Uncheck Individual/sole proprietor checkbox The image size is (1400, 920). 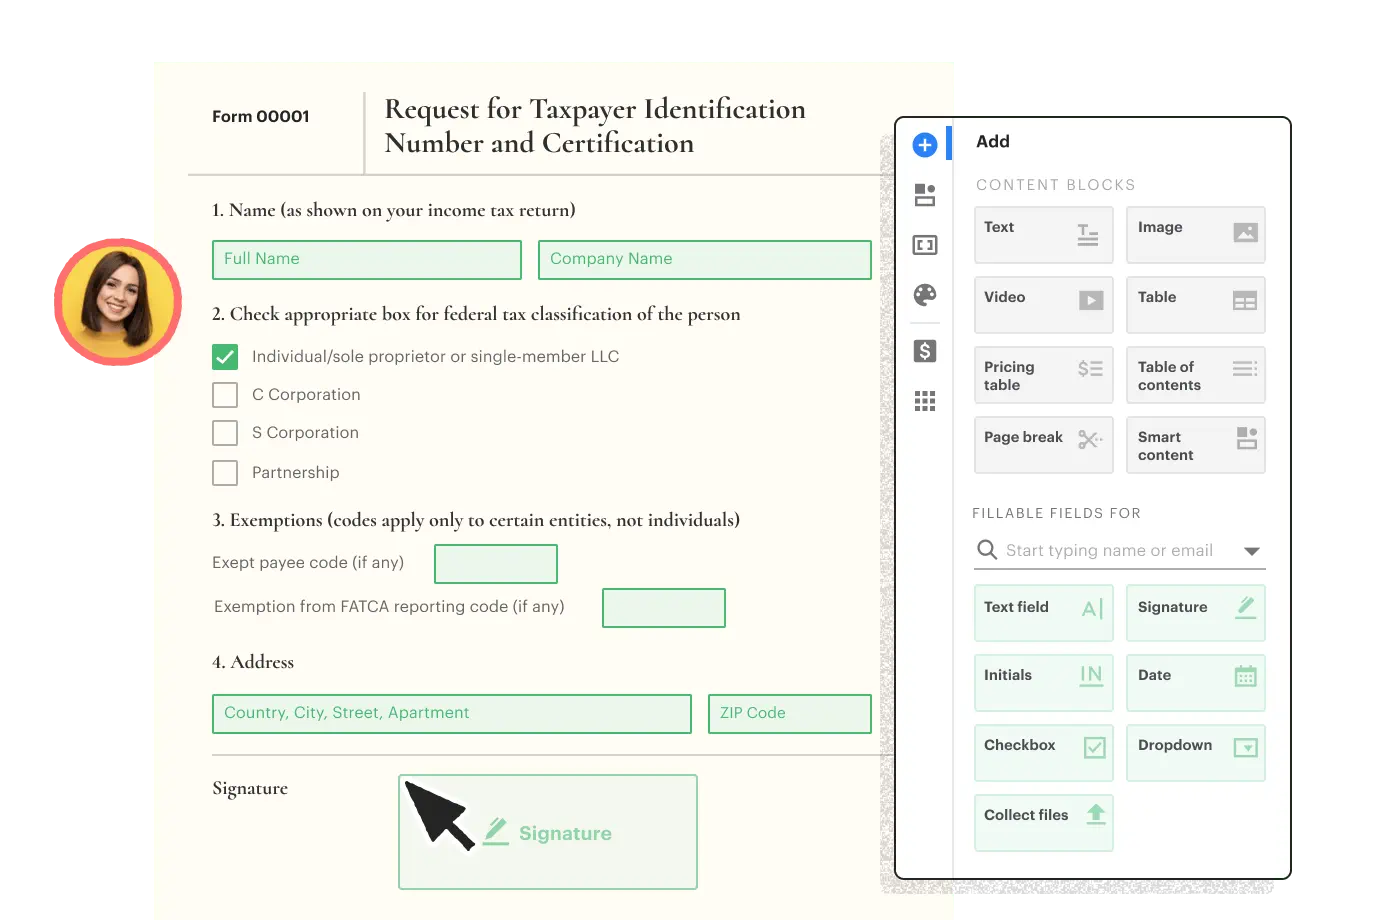click(225, 357)
